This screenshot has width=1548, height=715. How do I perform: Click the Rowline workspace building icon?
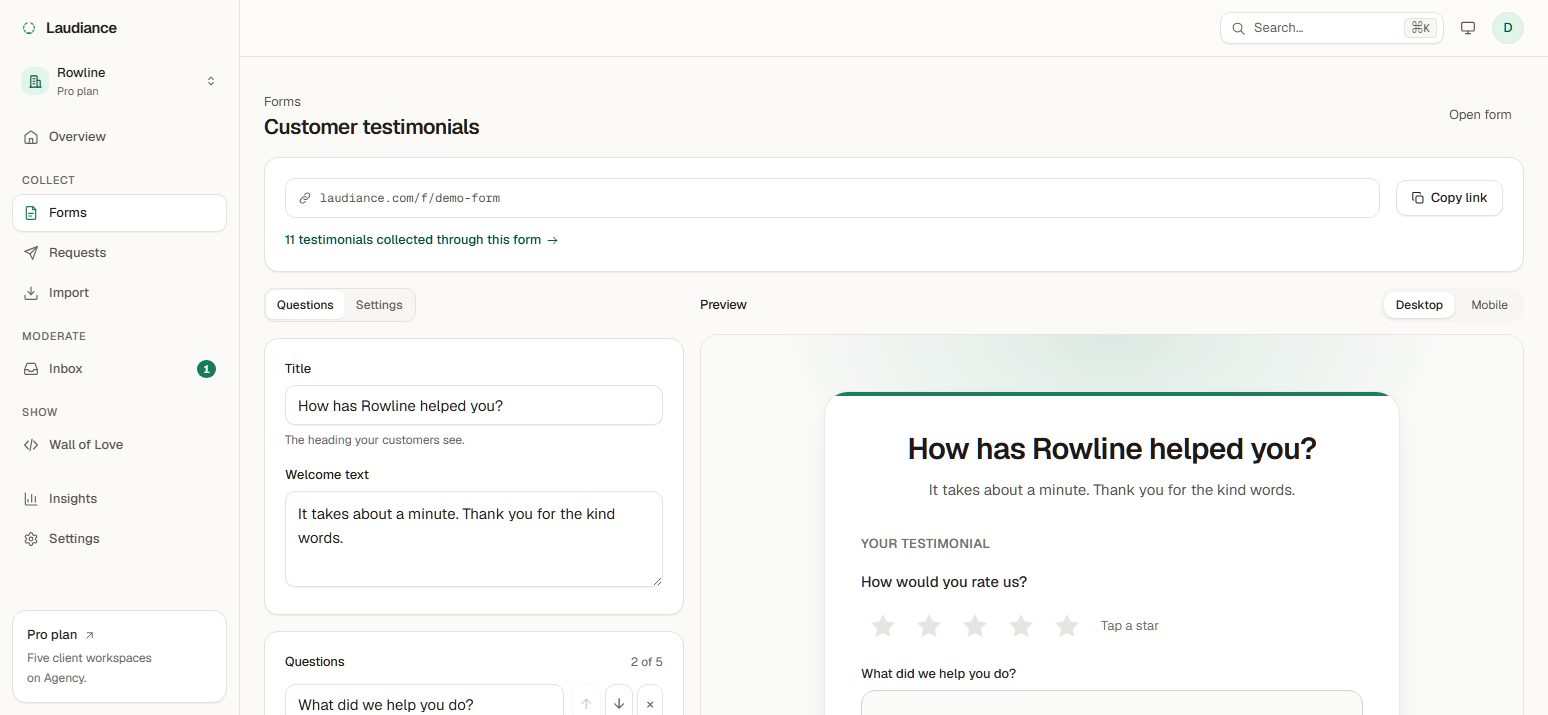pyautogui.click(x=35, y=81)
